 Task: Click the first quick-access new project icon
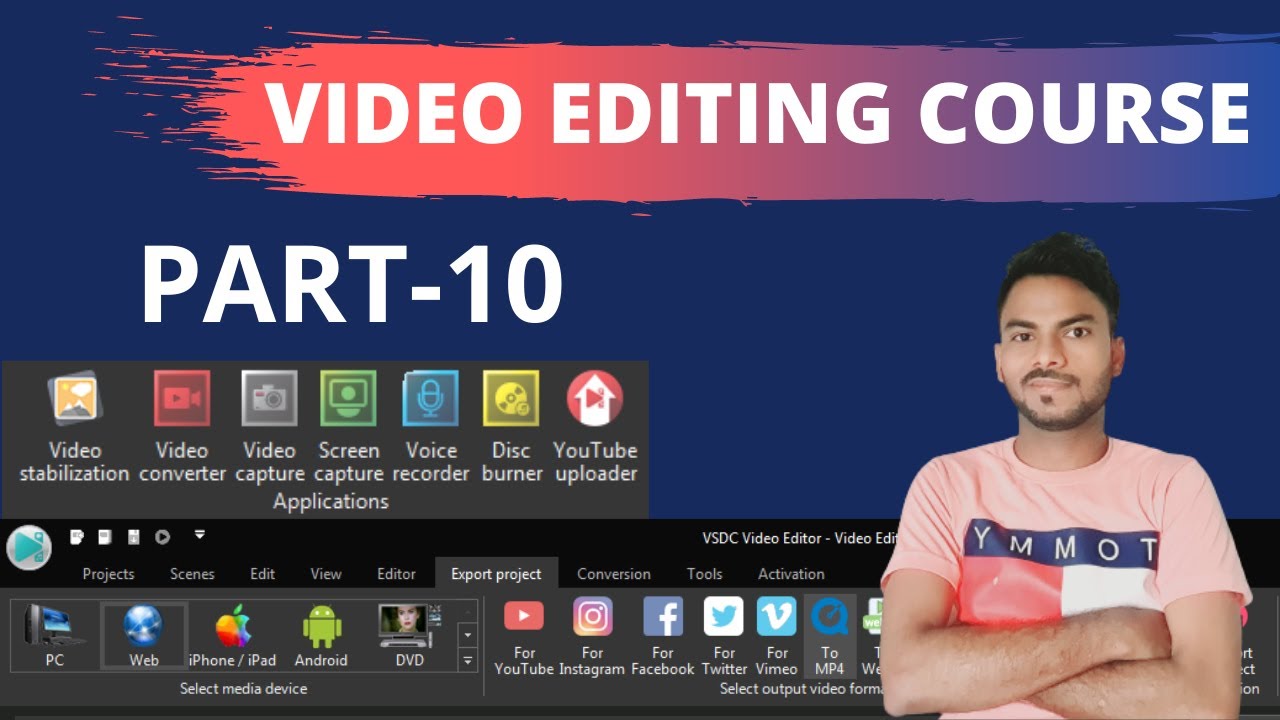pyautogui.click(x=77, y=537)
